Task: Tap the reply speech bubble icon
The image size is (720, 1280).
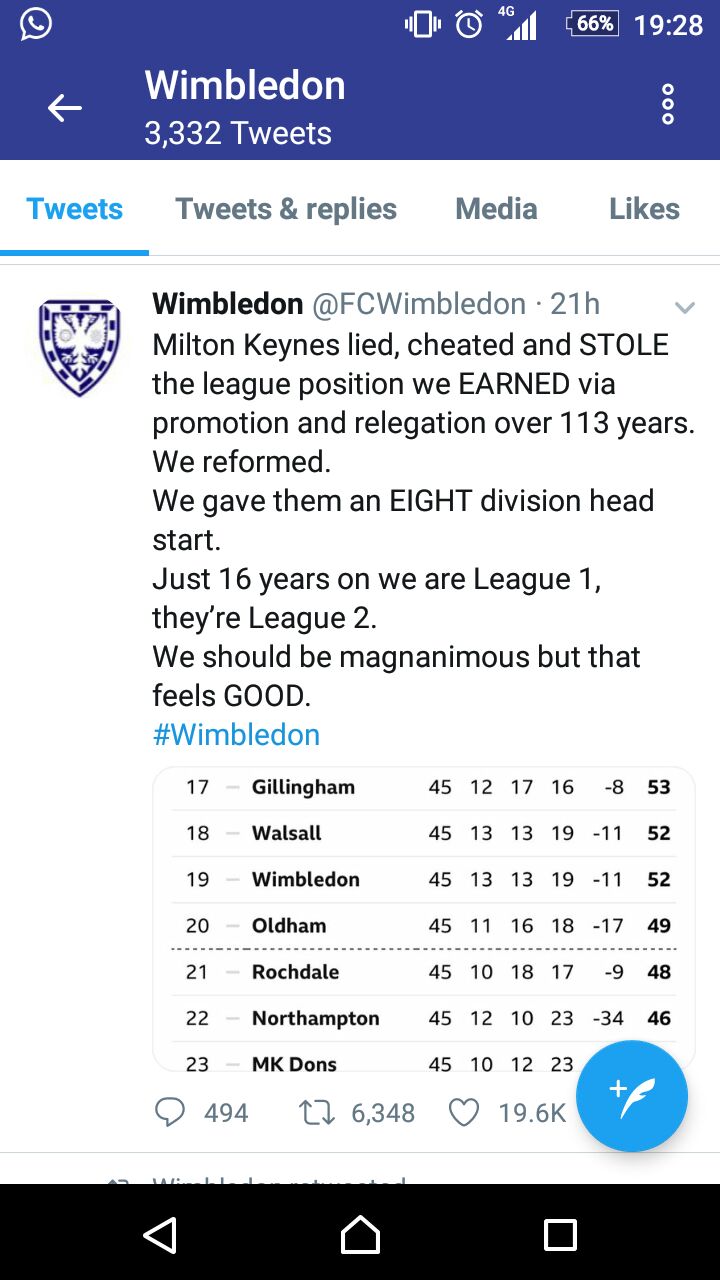Action: 170,1112
